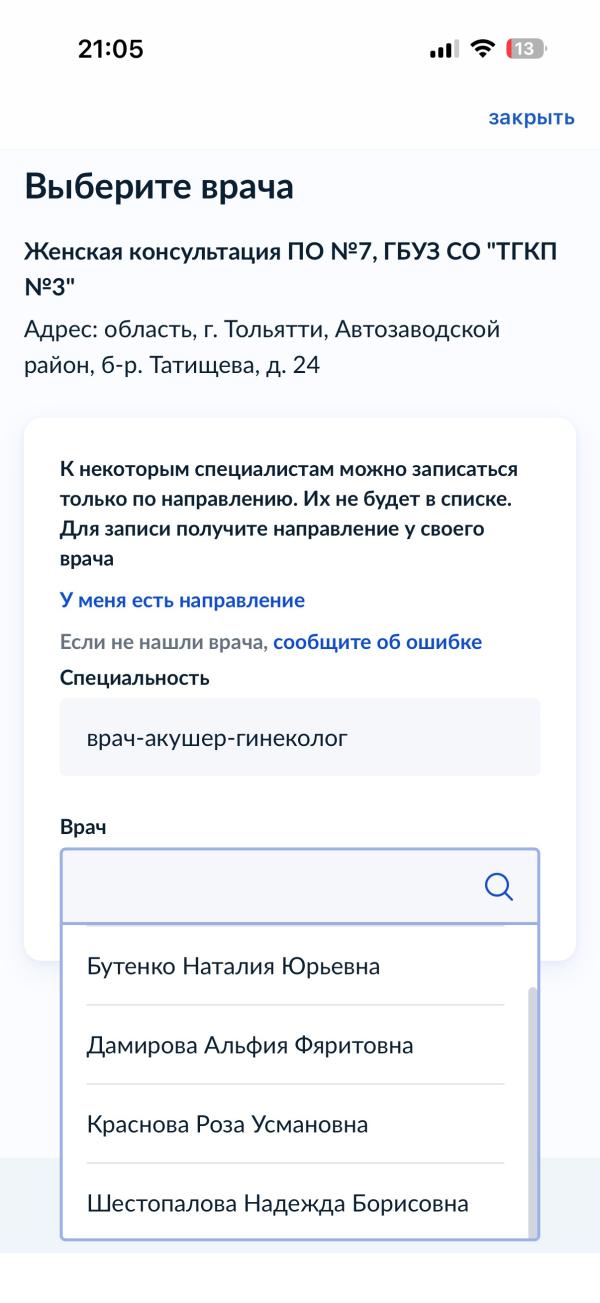Click the doctor list scrollbar
Image resolution: width=600 pixels, height=1303 pixels.
(x=532, y=1100)
